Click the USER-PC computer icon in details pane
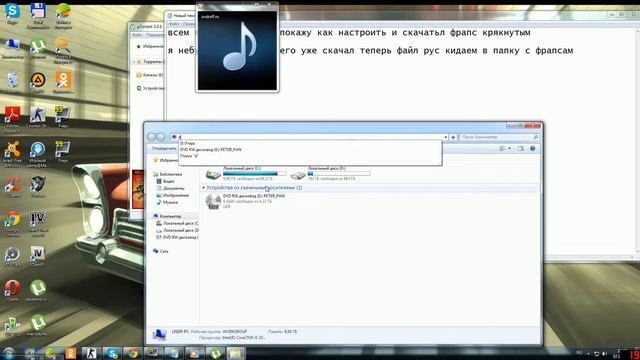 (159, 335)
